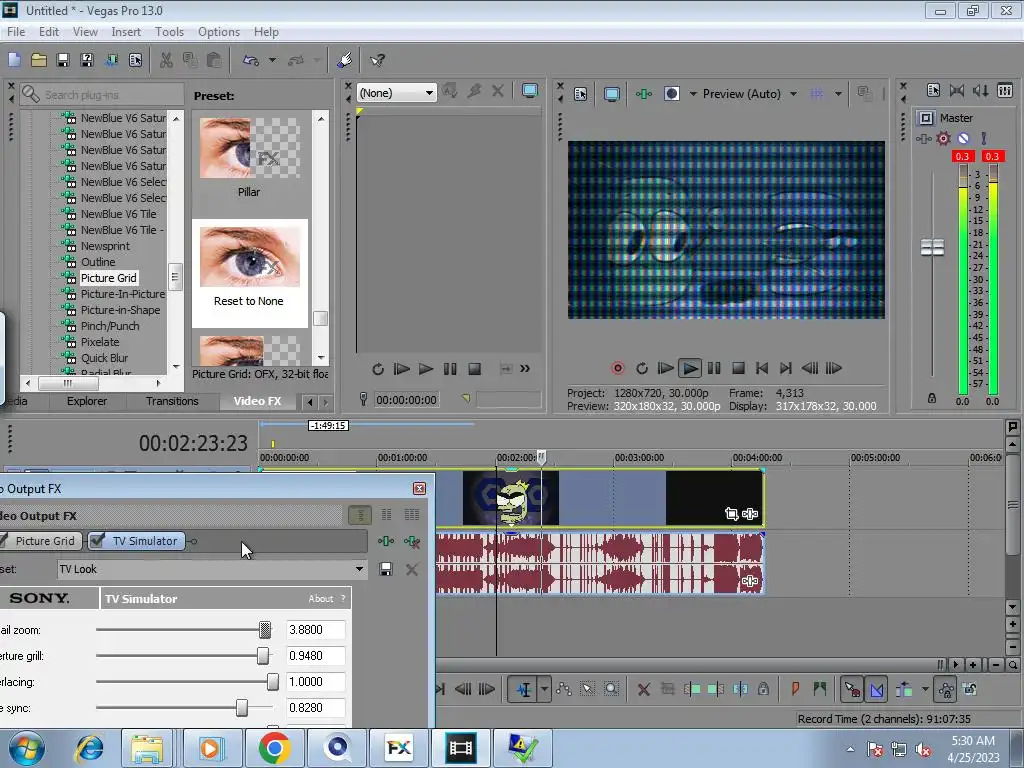Select the Reset to None preset
The width and height of the screenshot is (1024, 768).
click(x=249, y=273)
